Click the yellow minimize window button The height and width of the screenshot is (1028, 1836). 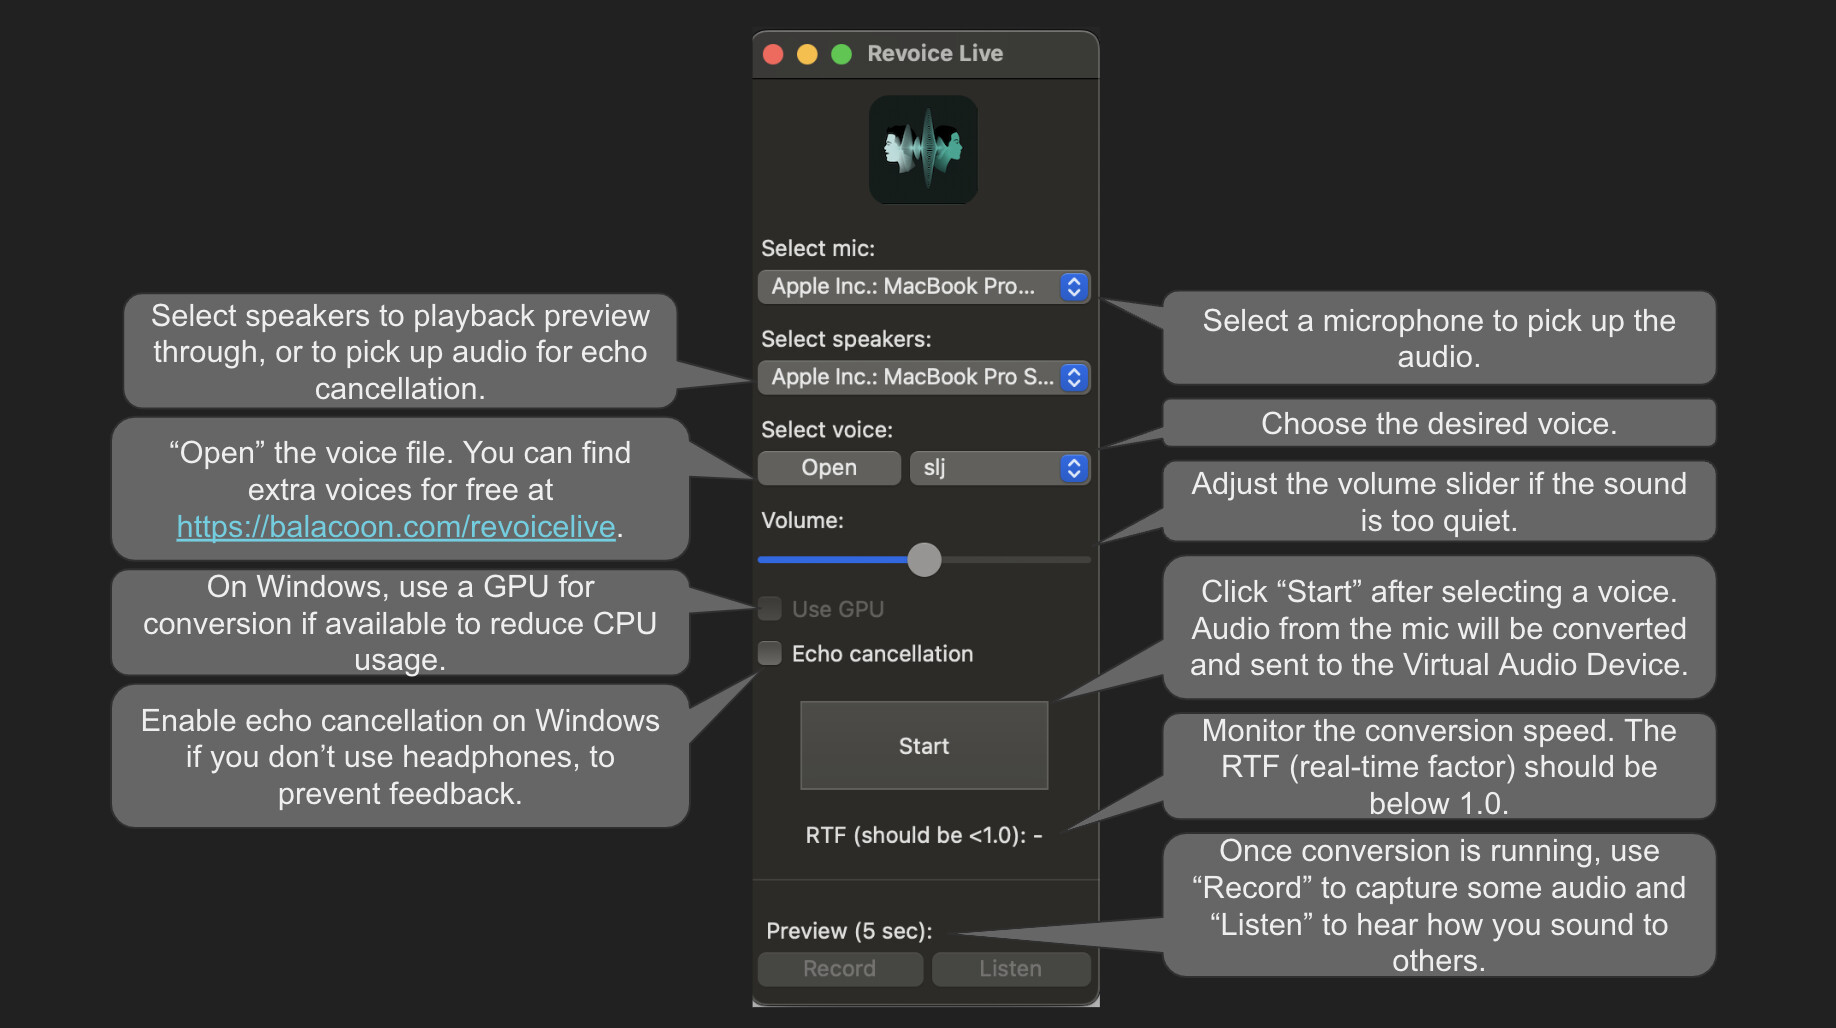pyautogui.click(x=807, y=54)
